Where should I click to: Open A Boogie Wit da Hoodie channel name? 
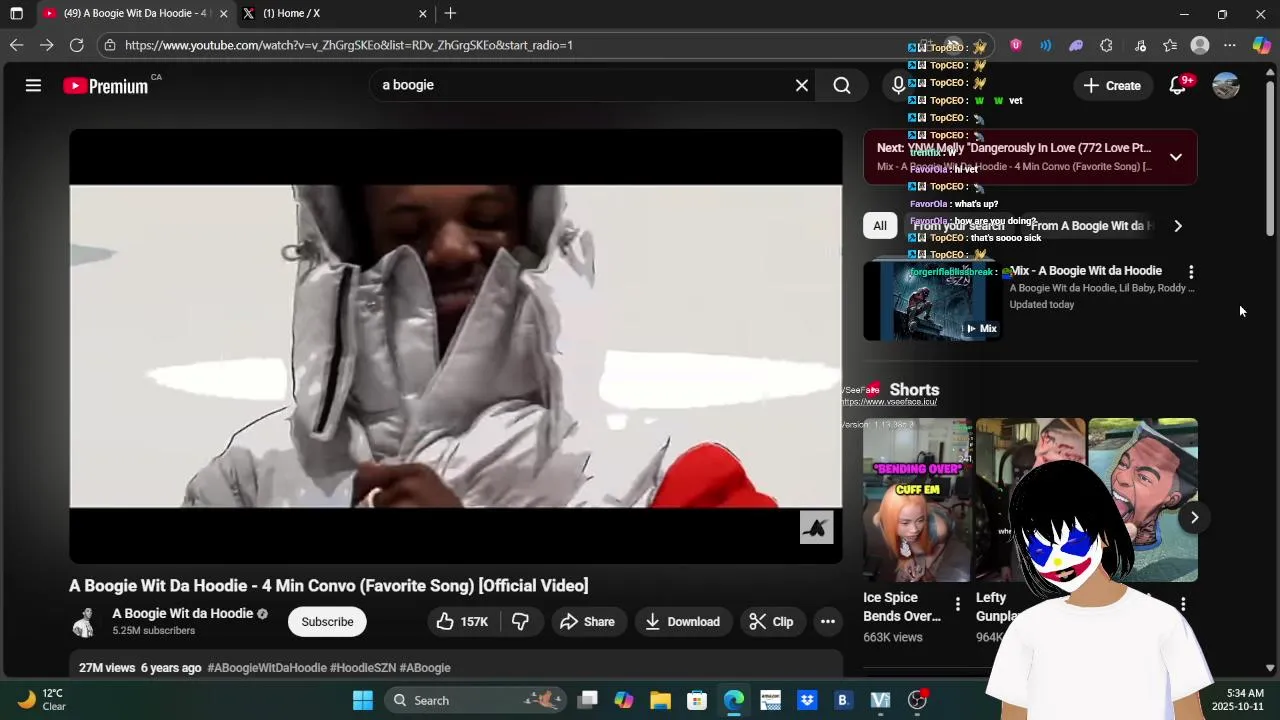[x=182, y=614]
